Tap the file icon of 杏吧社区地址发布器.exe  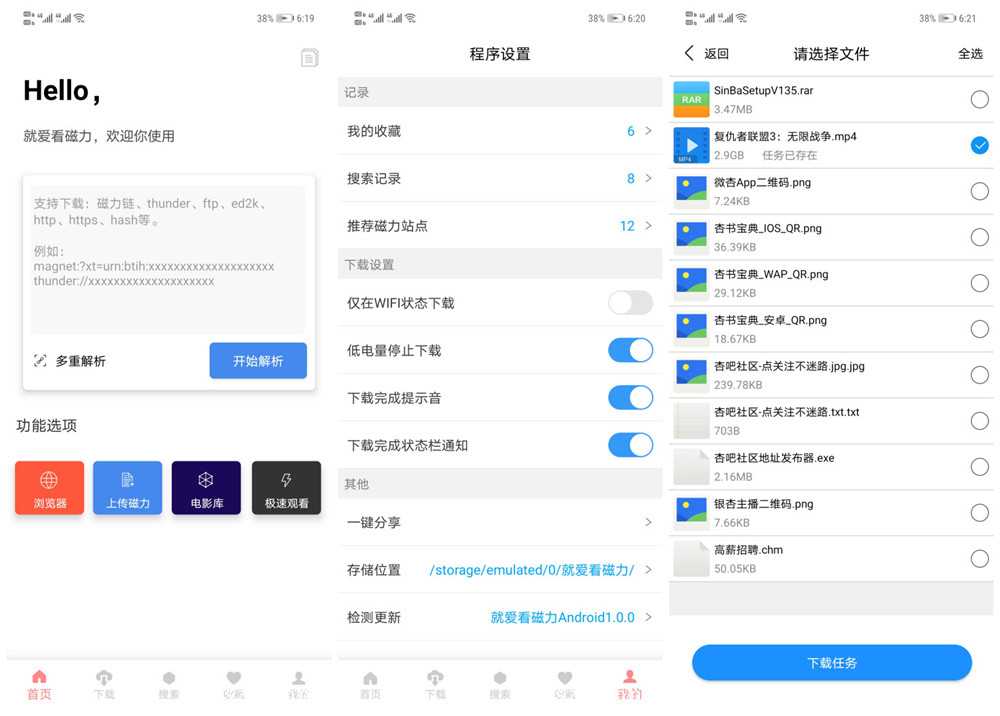pyautogui.click(x=691, y=467)
